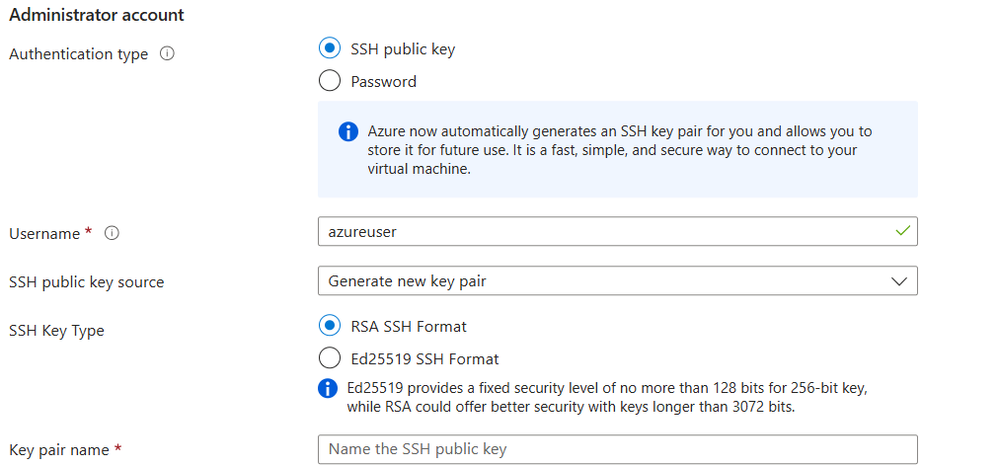Click the Authentication type info icon
This screenshot has height=473, width=998.
[x=167, y=54]
